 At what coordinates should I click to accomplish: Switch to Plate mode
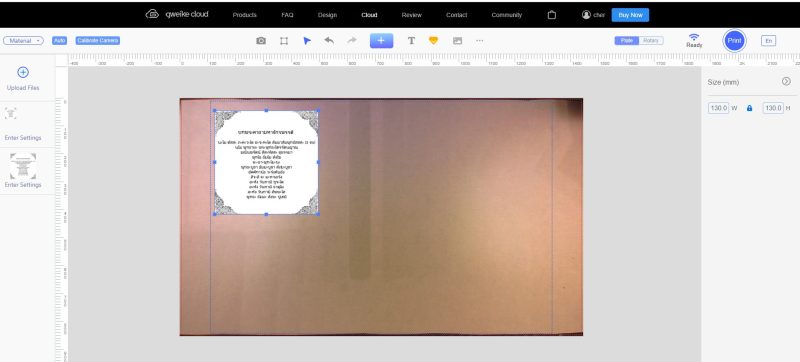[627, 40]
